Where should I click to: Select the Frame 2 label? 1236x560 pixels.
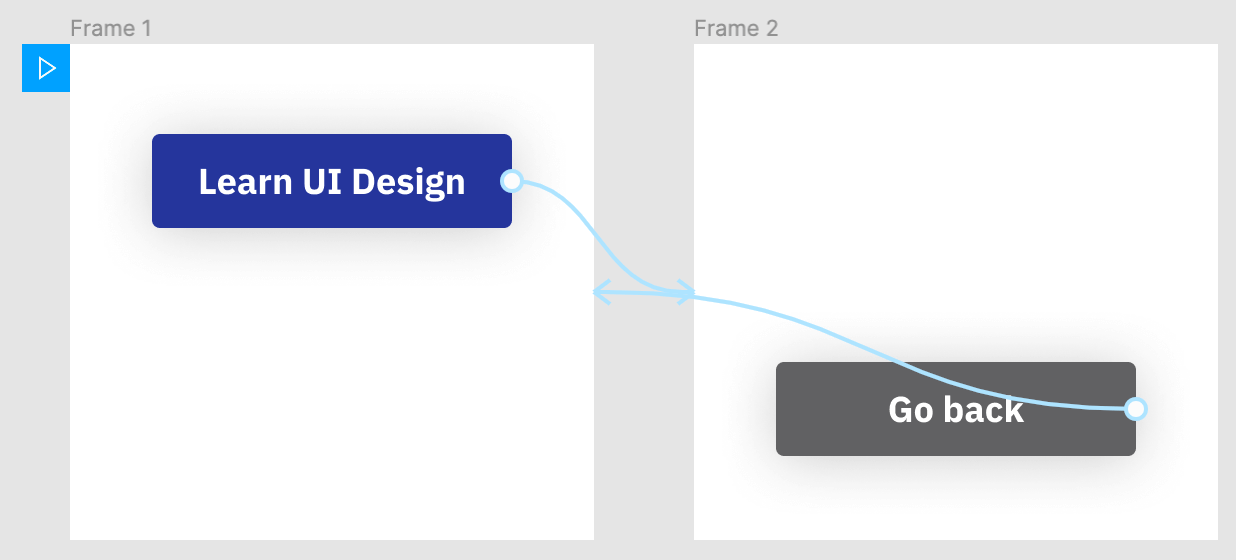(x=736, y=28)
